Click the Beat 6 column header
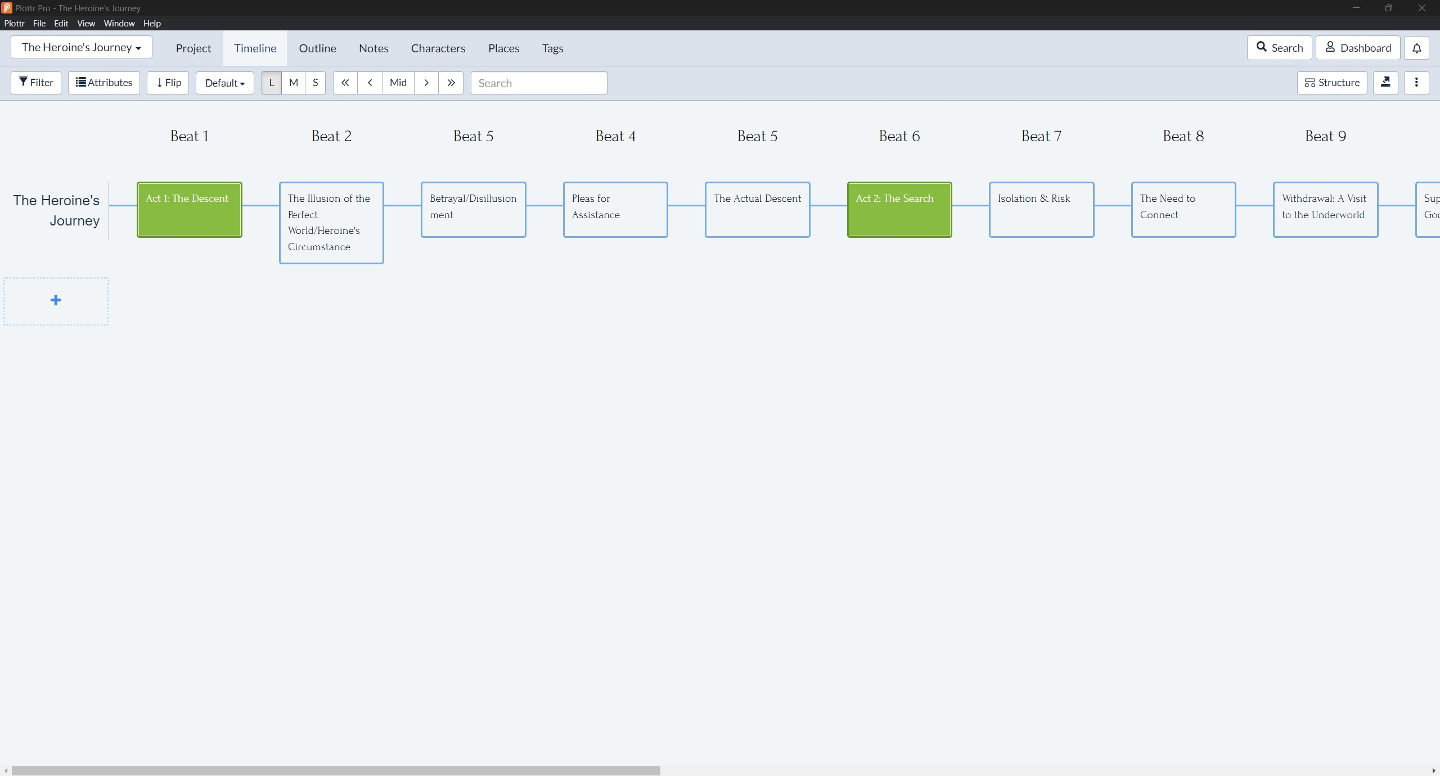This screenshot has width=1440, height=776. (x=899, y=136)
